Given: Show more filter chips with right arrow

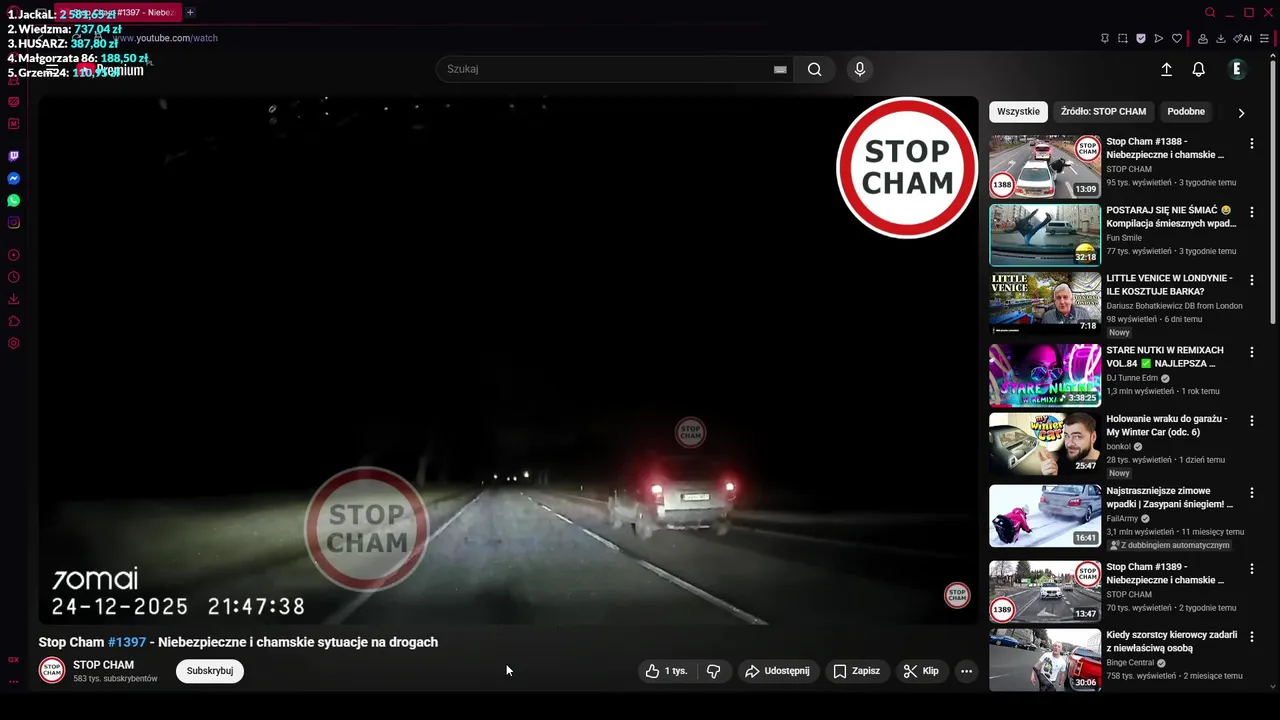Looking at the screenshot, I should [1241, 113].
